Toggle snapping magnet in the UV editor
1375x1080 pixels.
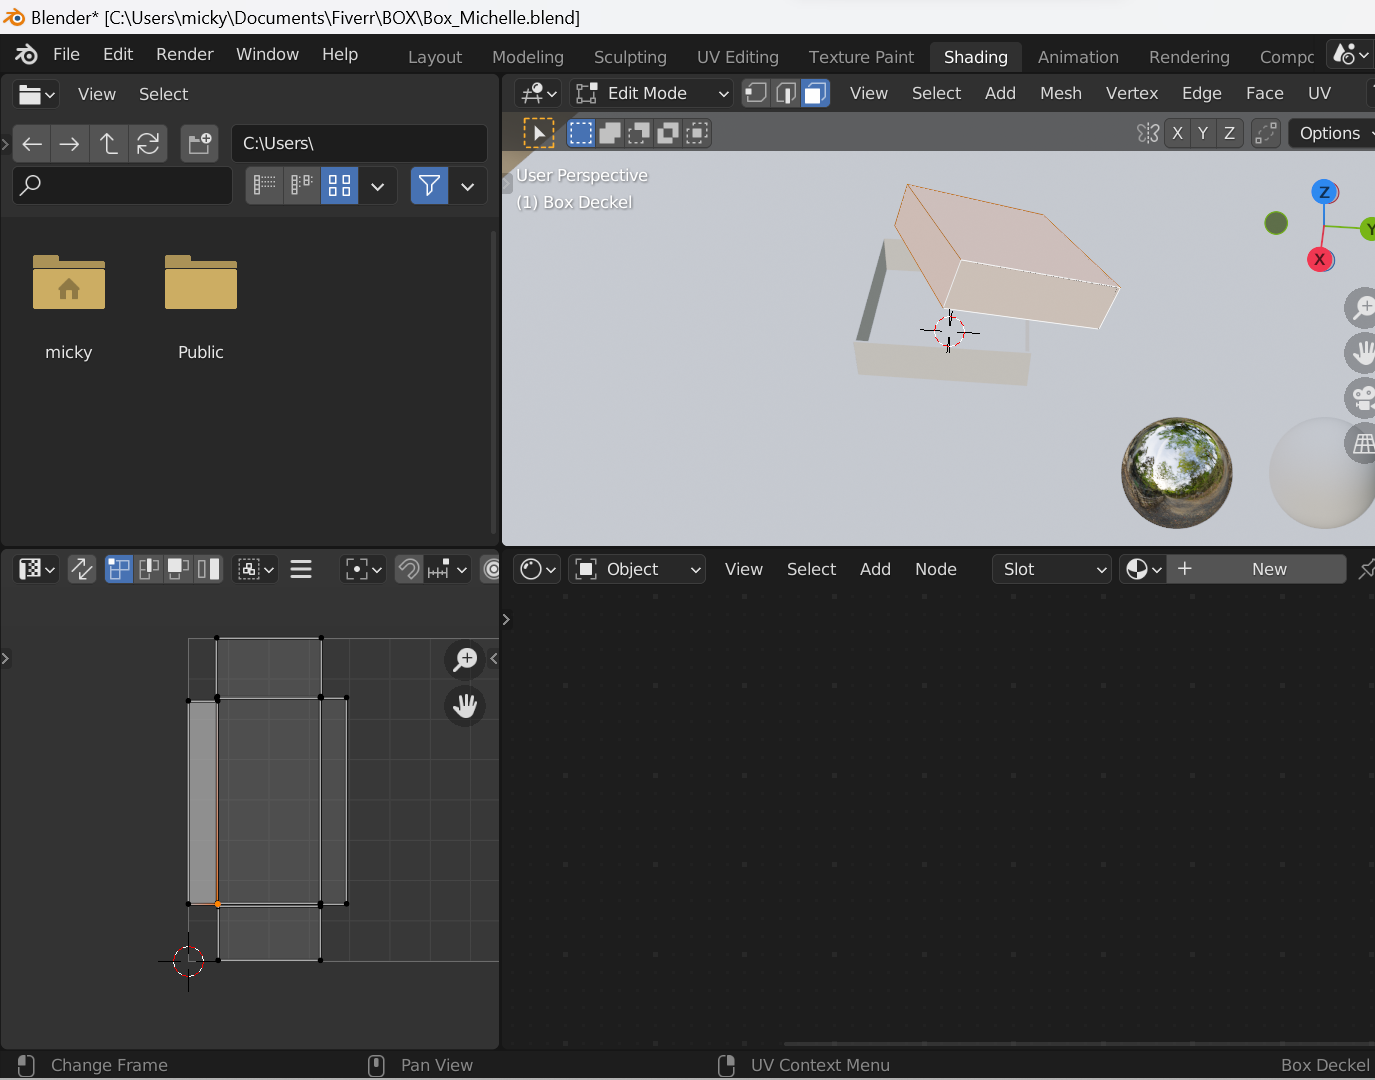(409, 569)
